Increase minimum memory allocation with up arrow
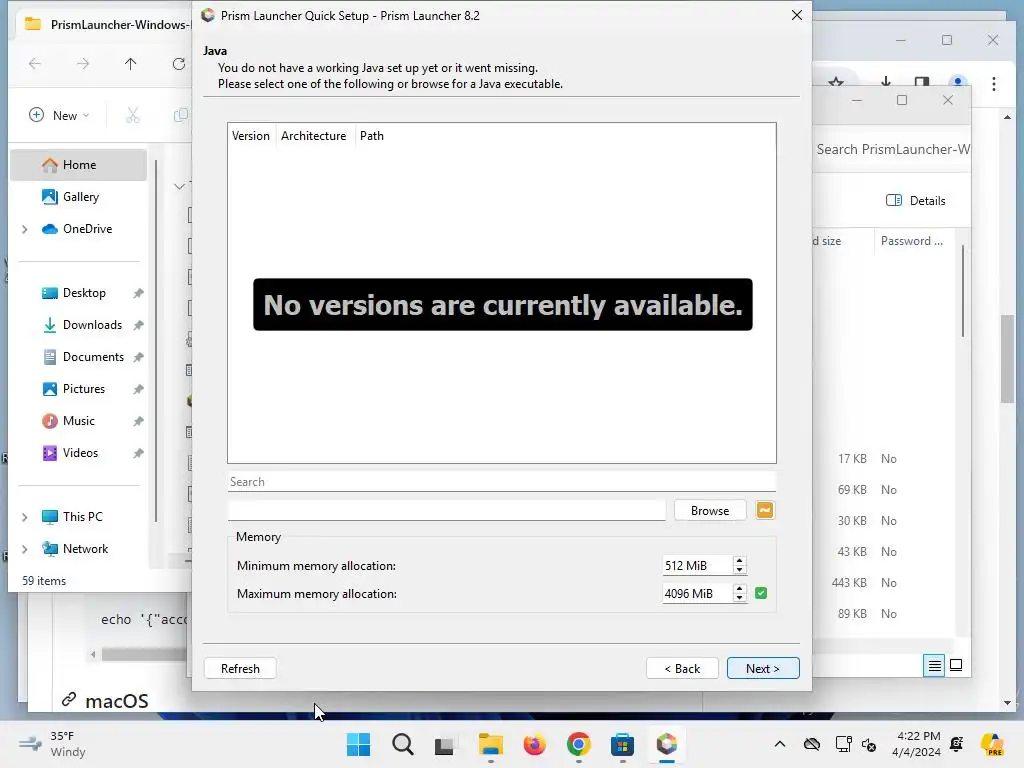1024x768 pixels. (x=739, y=561)
